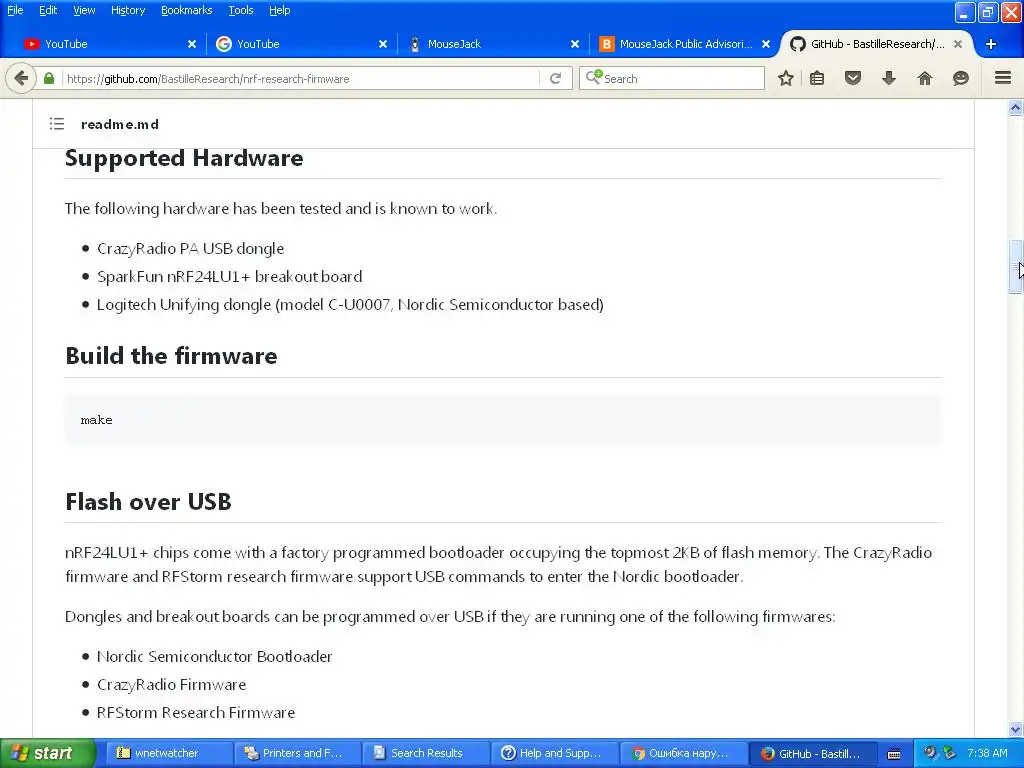Show bookmarks list icon in toolbar

tap(817, 78)
